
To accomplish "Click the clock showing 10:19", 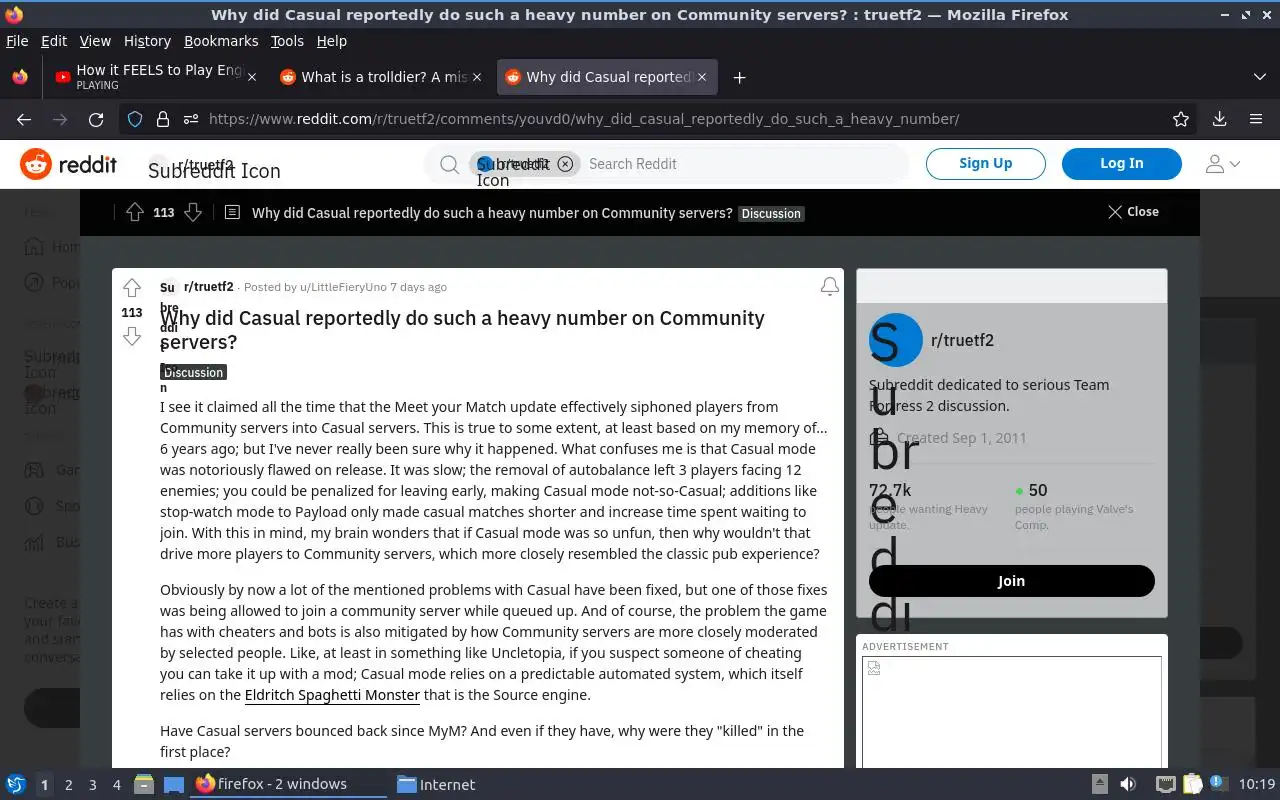I will [1257, 785].
